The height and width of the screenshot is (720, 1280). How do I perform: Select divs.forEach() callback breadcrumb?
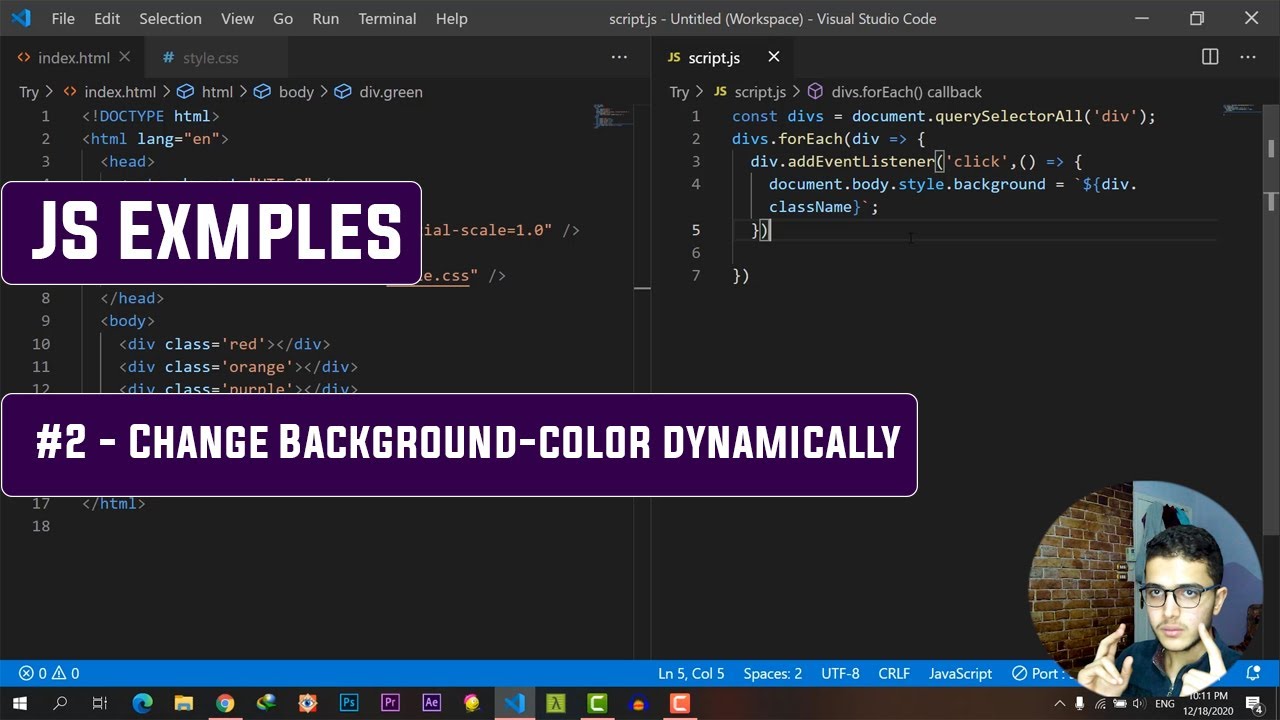tap(906, 92)
